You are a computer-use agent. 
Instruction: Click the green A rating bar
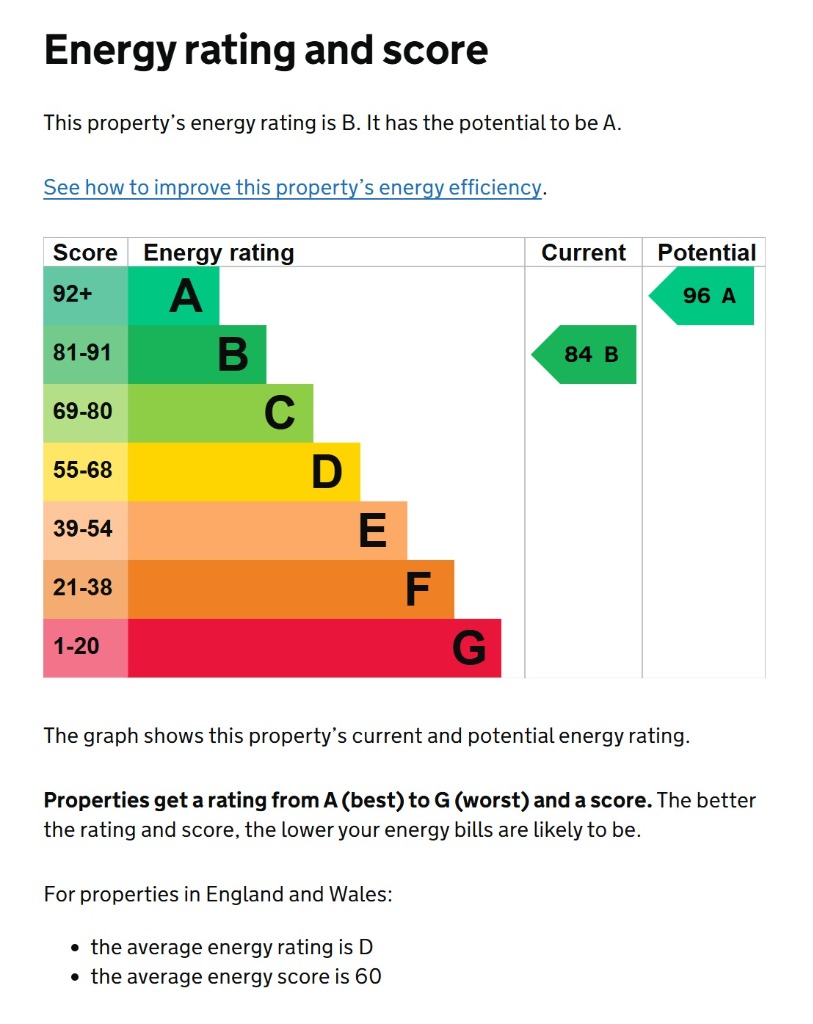coord(174,296)
